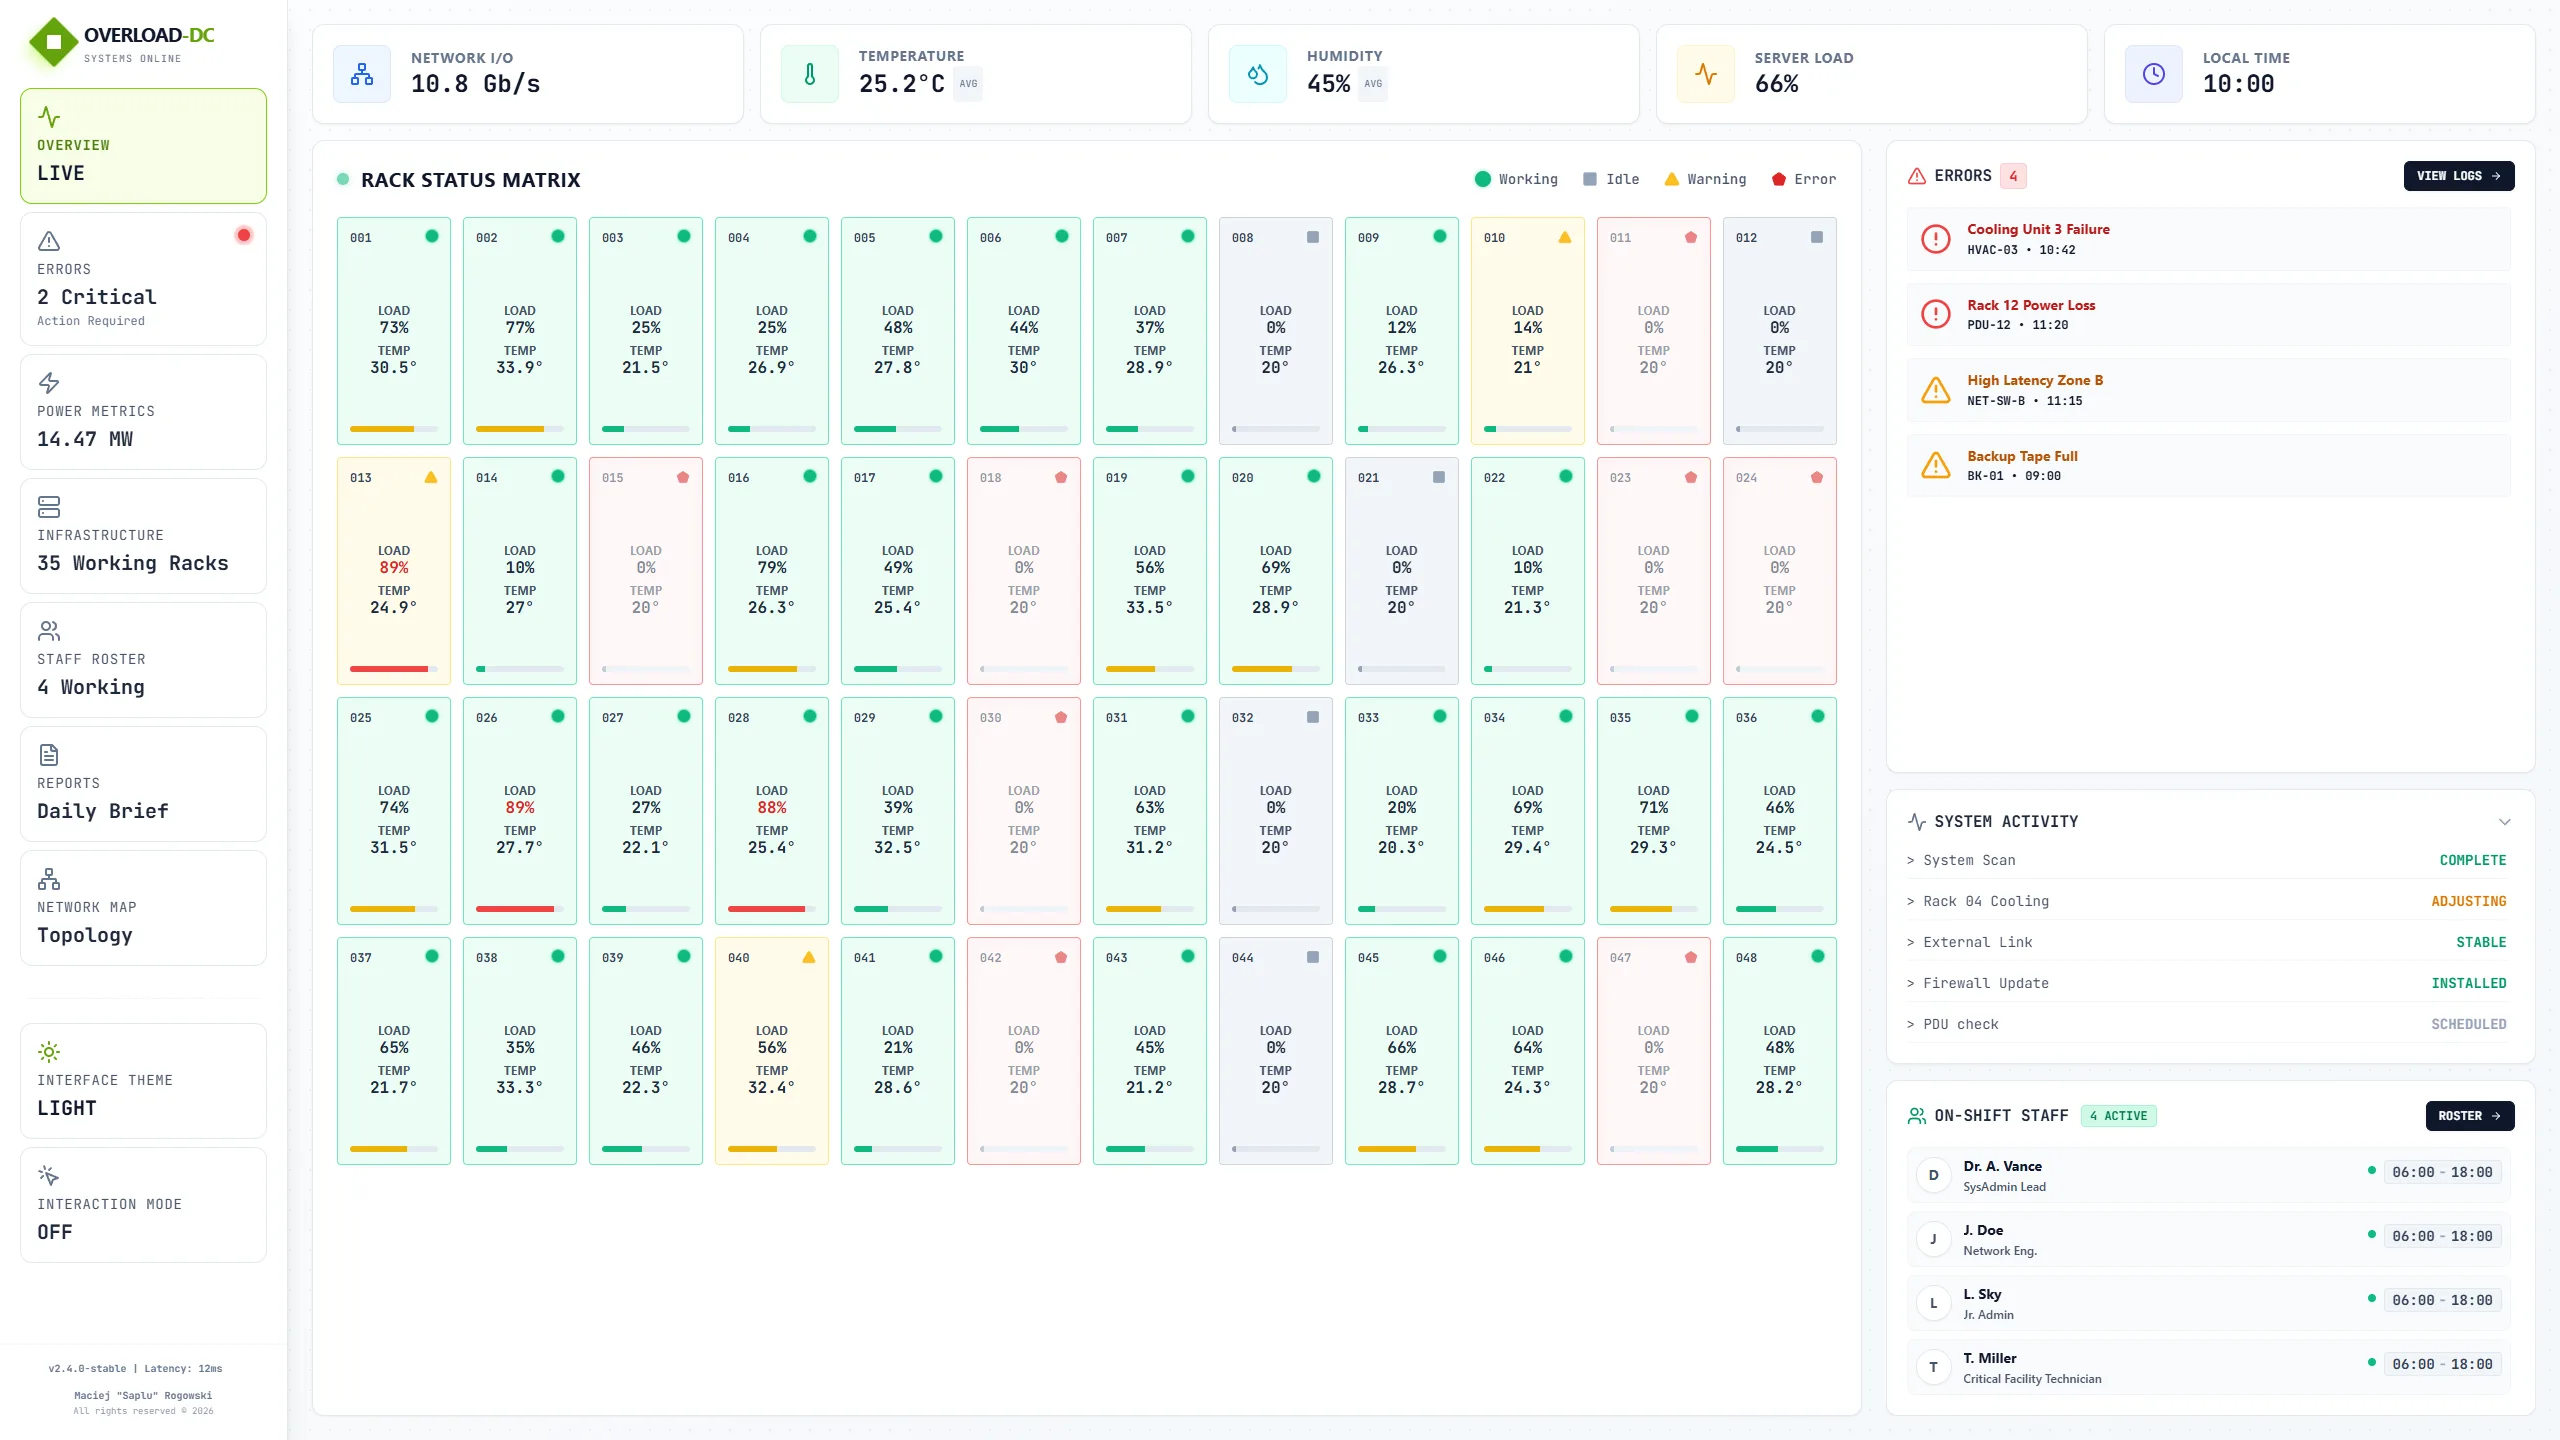Click the Cooling Unit 3 Failure alert icon
The width and height of the screenshot is (2560, 1440).
[1936, 239]
